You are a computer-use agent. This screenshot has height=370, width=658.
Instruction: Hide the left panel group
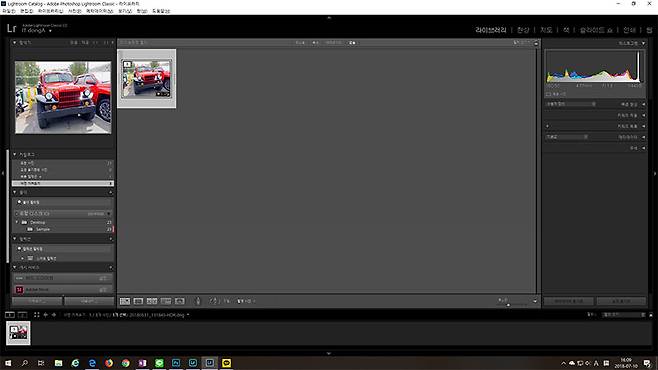point(3,173)
